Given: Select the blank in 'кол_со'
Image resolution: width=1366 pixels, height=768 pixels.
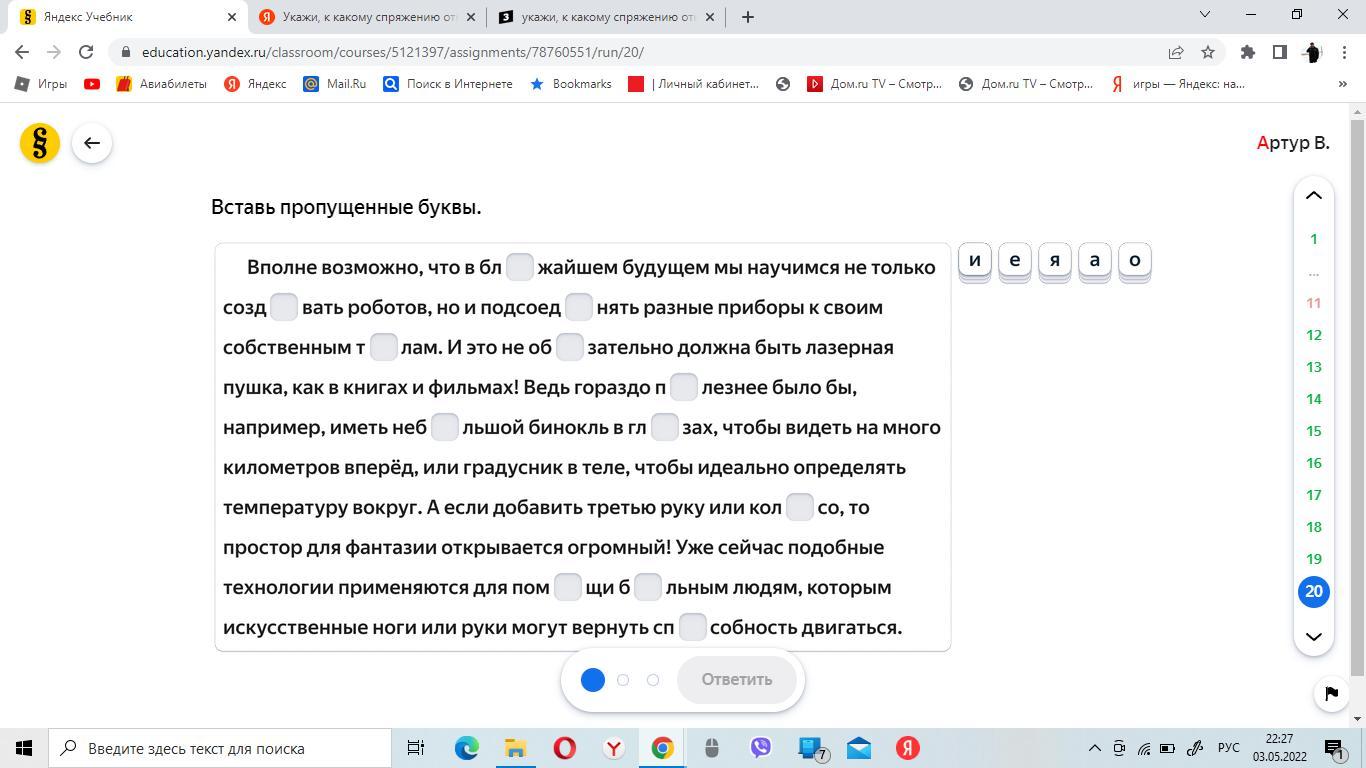Looking at the screenshot, I should click(x=800, y=507).
